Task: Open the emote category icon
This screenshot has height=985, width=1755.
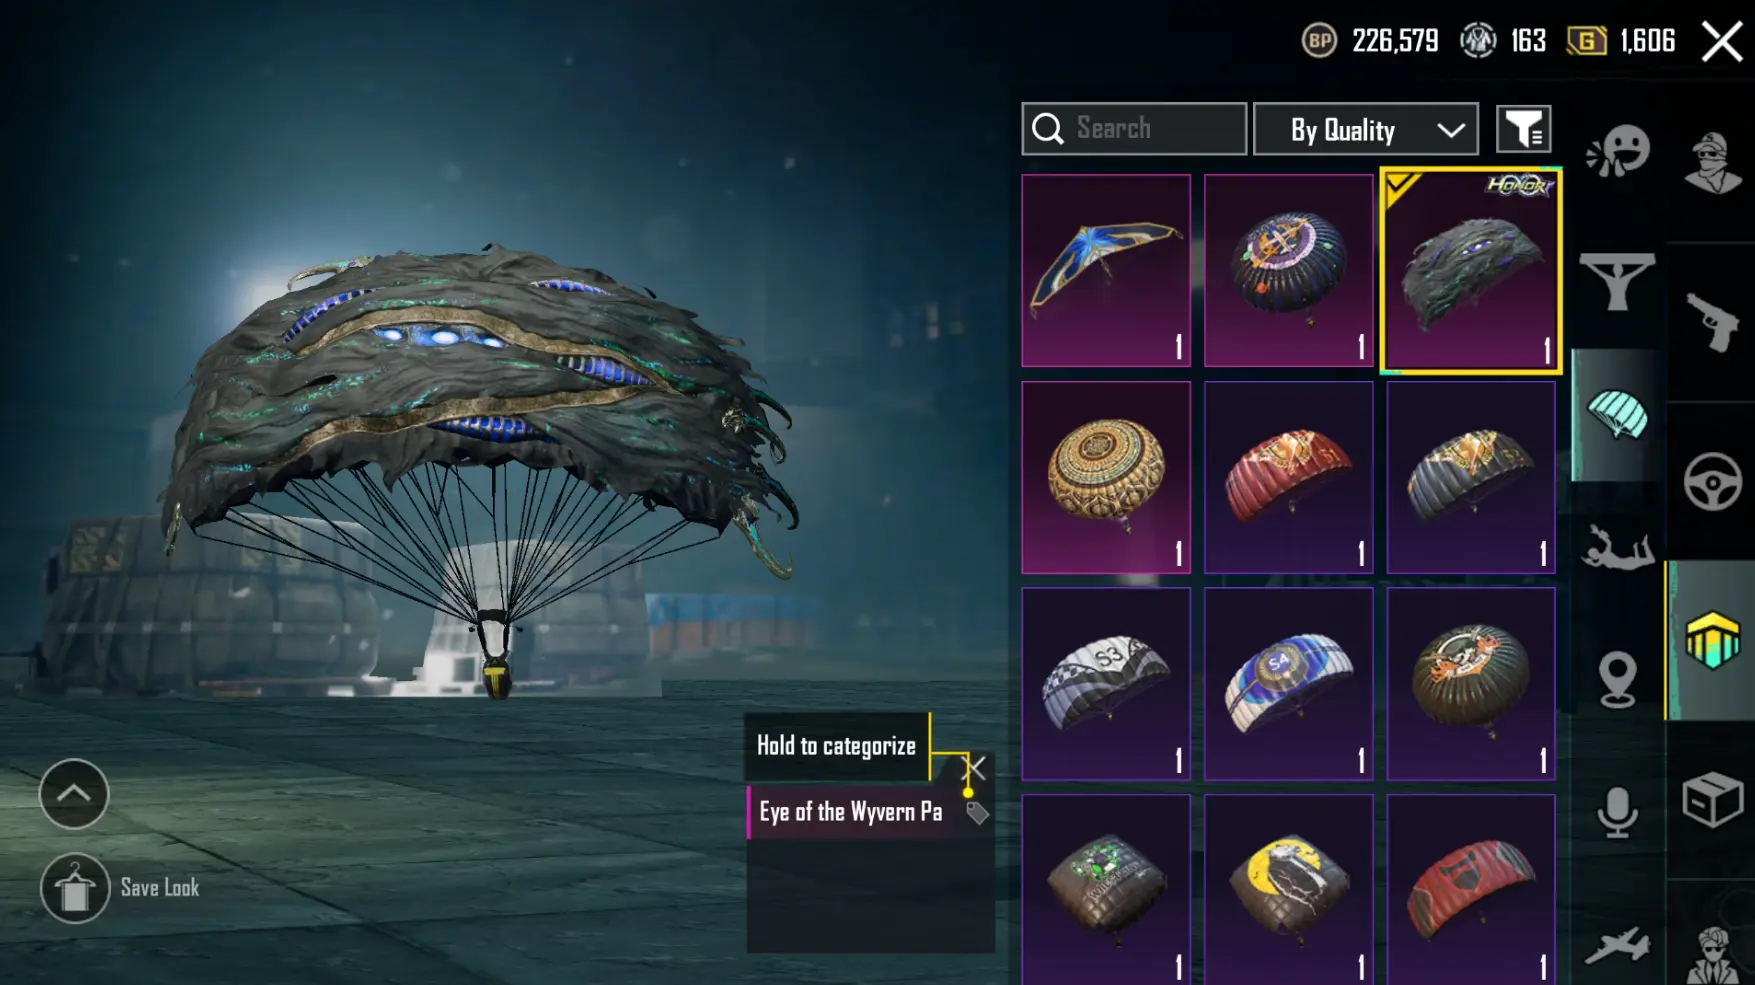Action: 1617,152
